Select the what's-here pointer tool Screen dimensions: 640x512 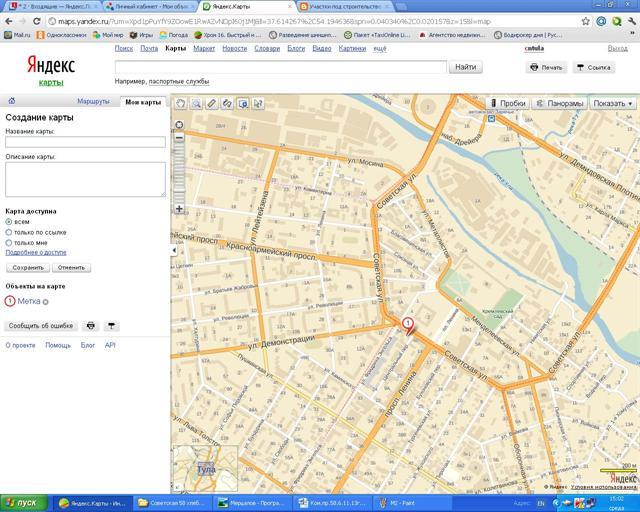click(258, 104)
